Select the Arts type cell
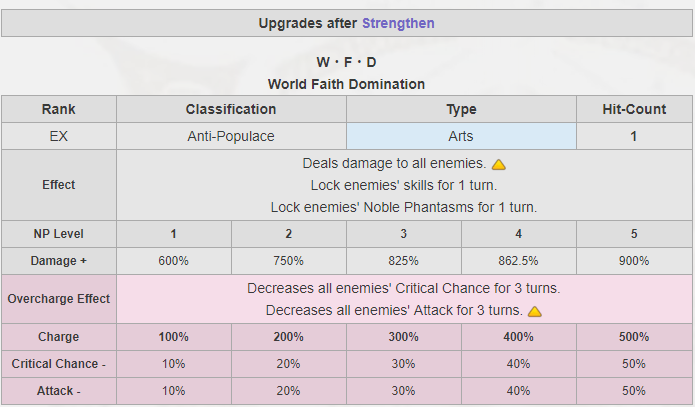The height and width of the screenshot is (407, 695). click(461, 136)
